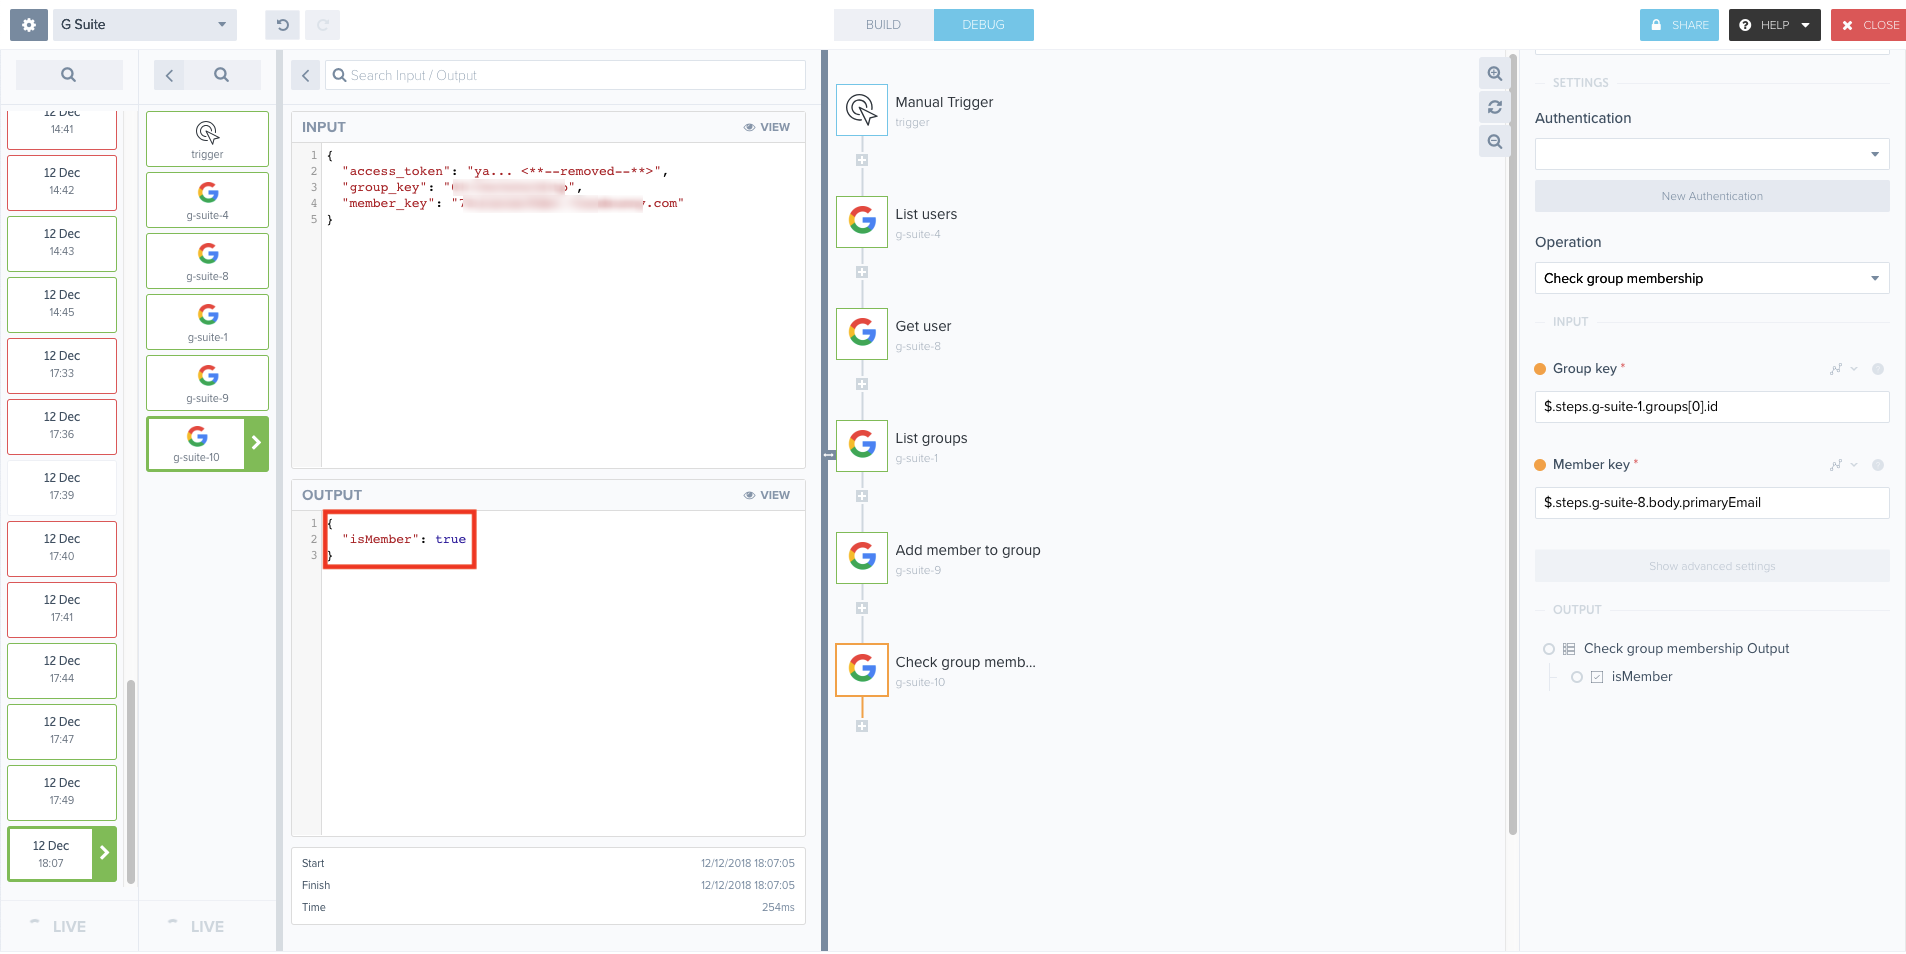Switch to the DEBUG tab
Image resolution: width=1906 pixels, height=954 pixels.
pyautogui.click(x=983, y=25)
